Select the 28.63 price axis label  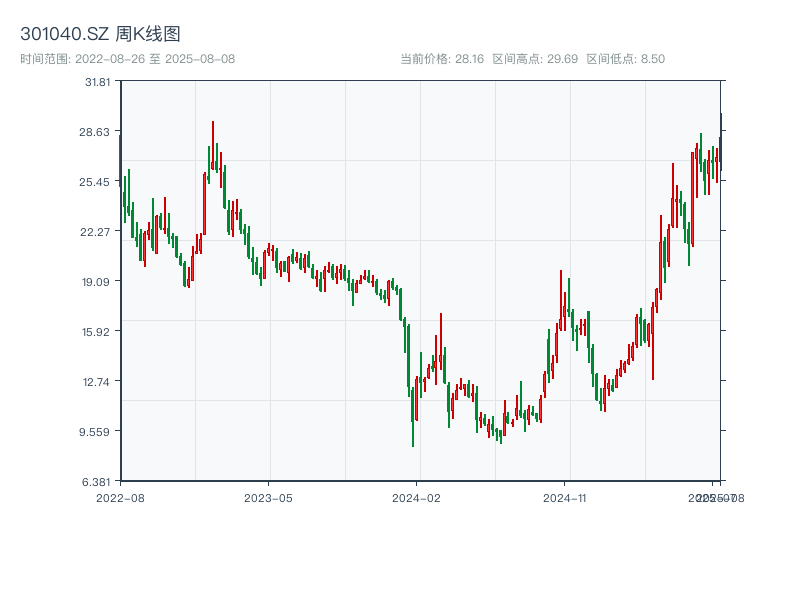click(98, 132)
